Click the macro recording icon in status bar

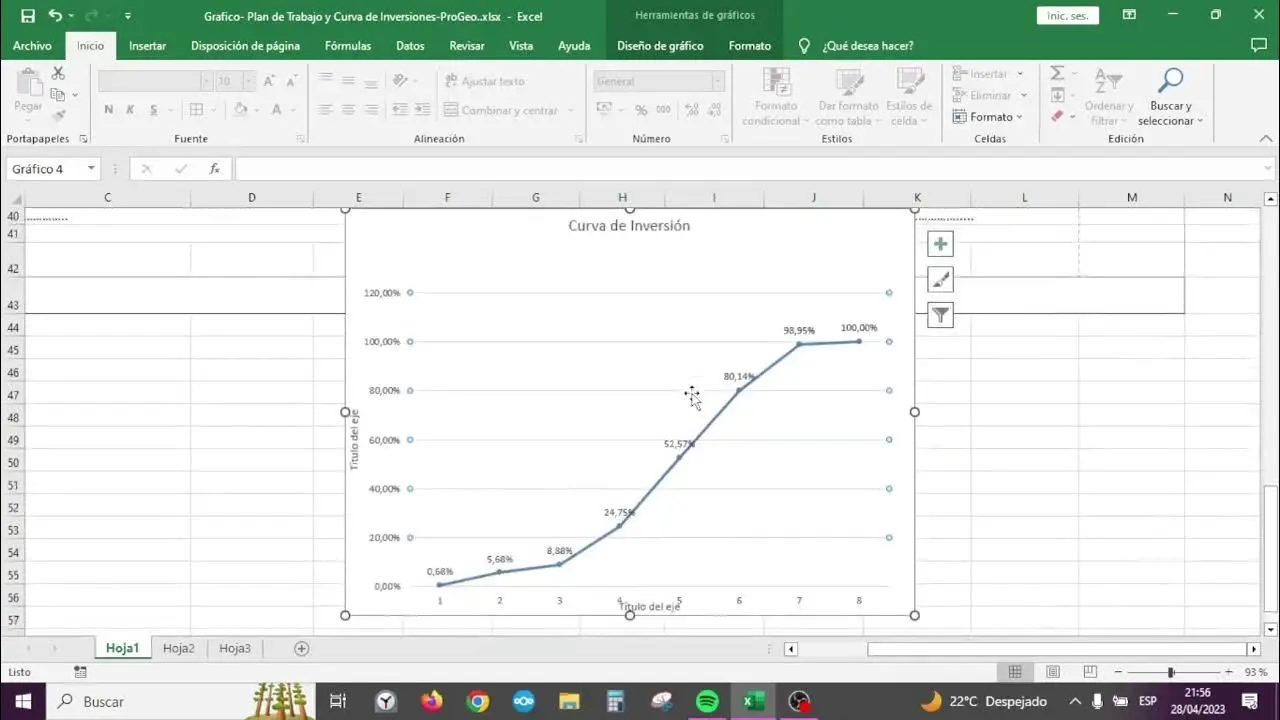click(x=81, y=672)
